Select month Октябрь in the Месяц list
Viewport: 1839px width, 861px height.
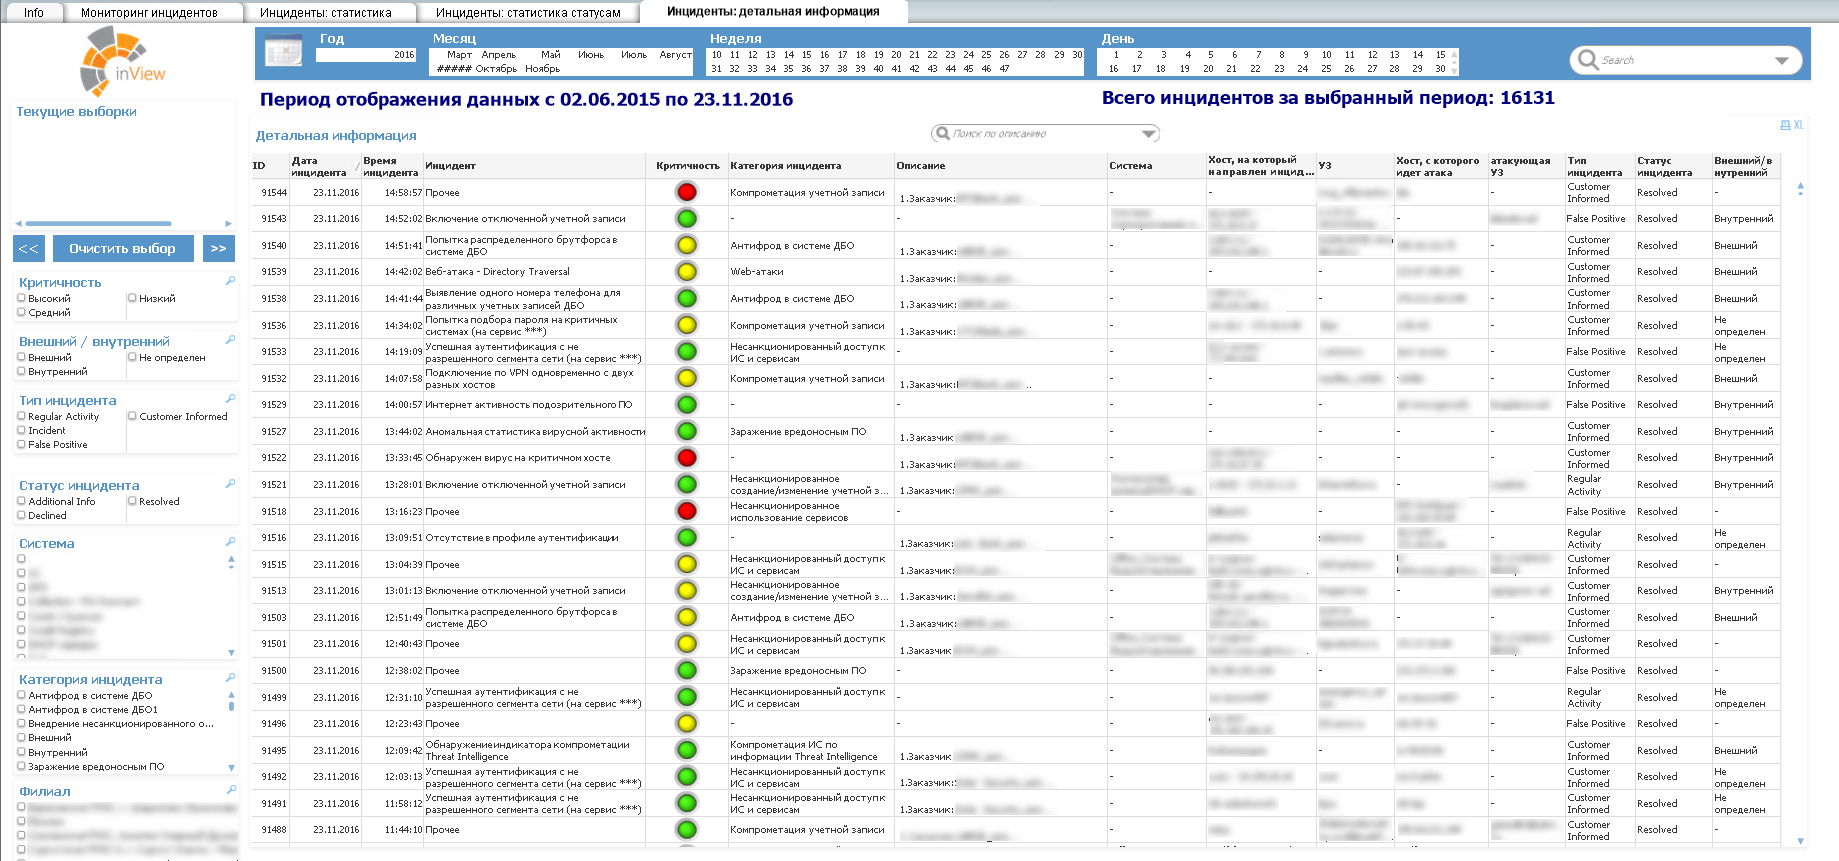[496, 69]
